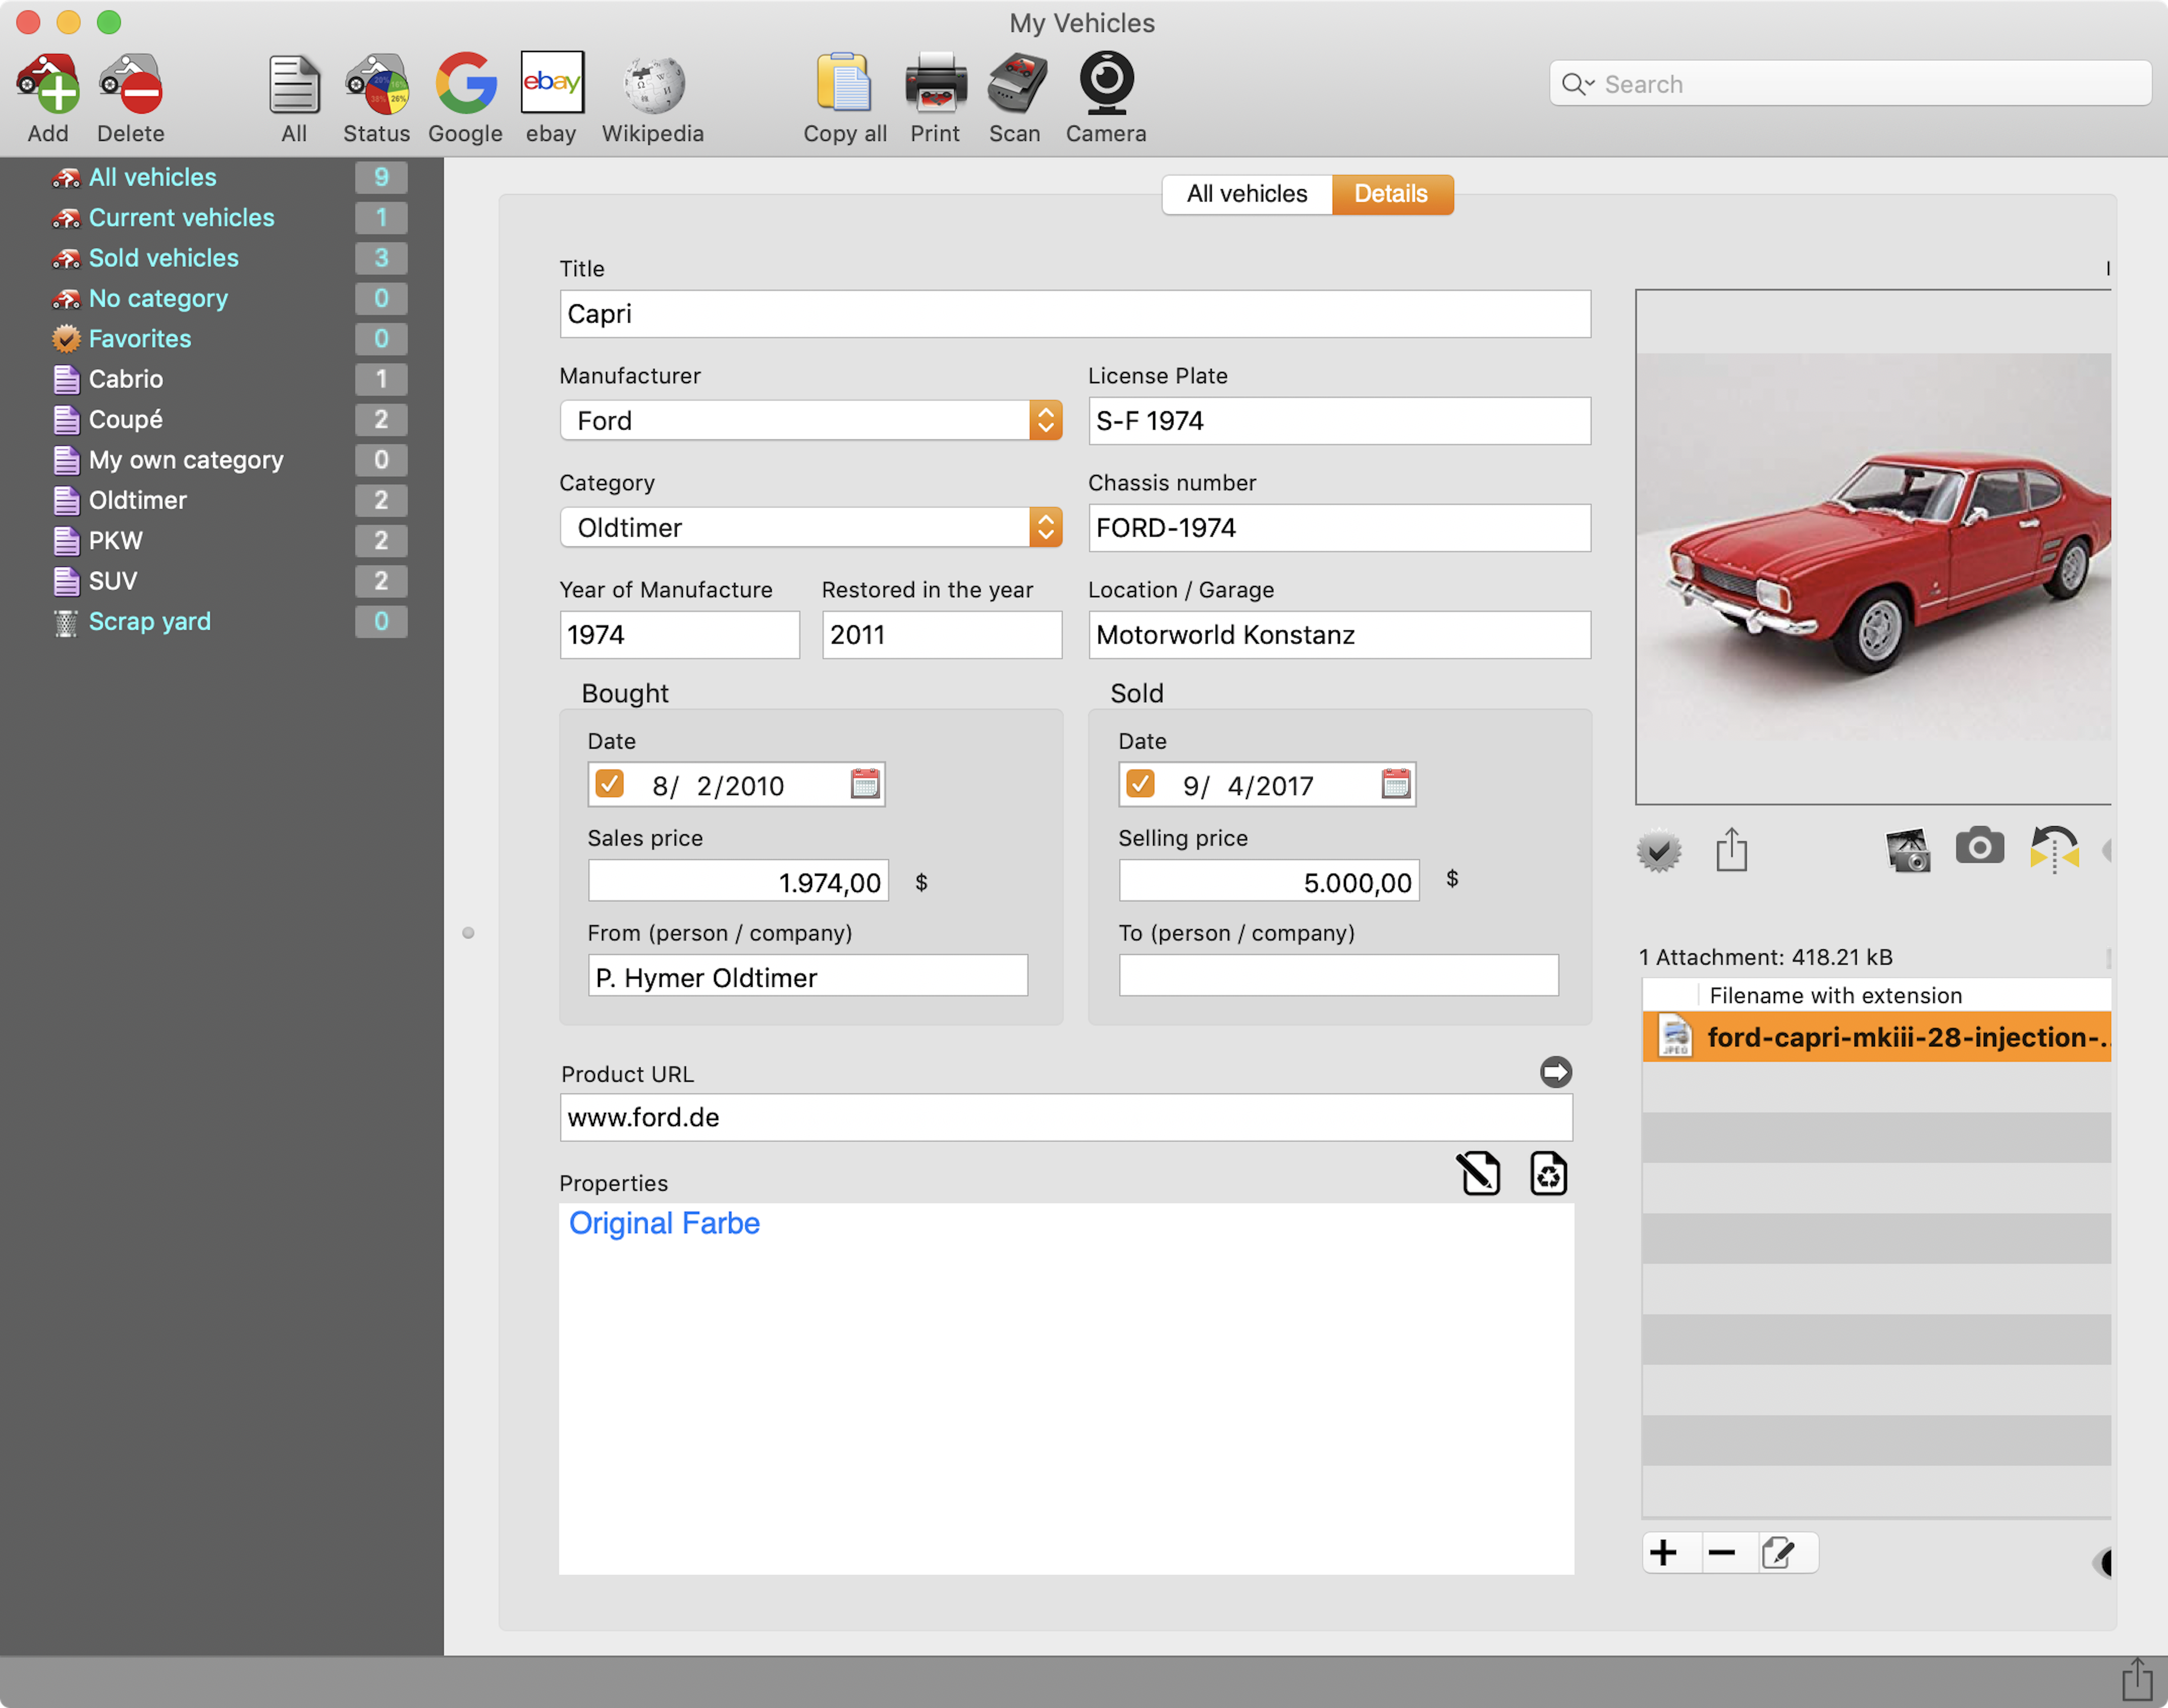Look up vehicle on Wikipedia icon
Viewport: 2168px width, 1708px height.
654,83
